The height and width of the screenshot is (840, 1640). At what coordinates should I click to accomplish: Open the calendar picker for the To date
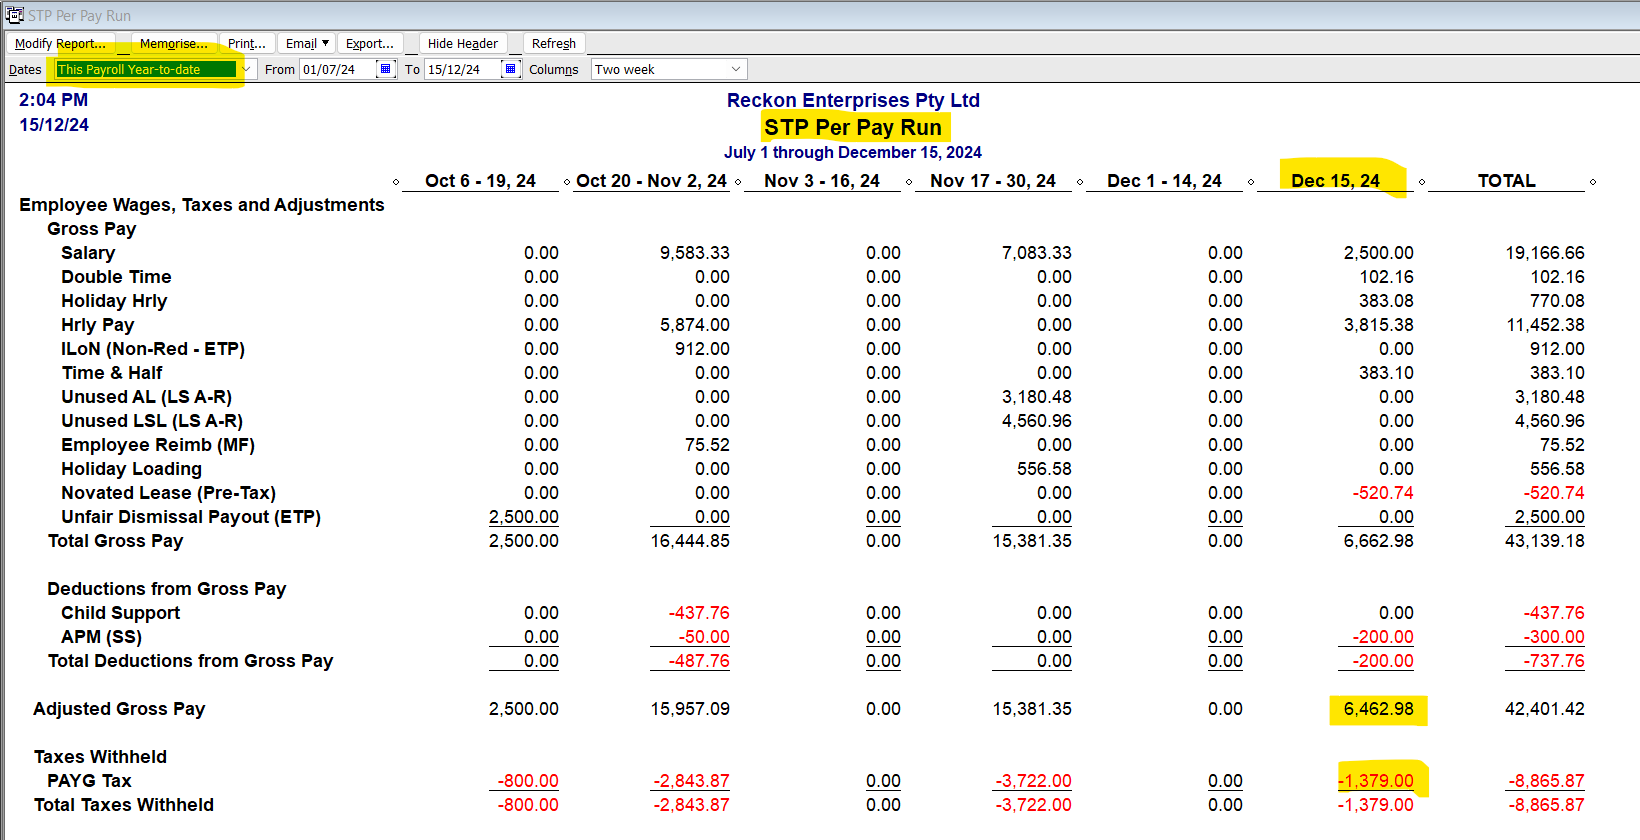511,69
